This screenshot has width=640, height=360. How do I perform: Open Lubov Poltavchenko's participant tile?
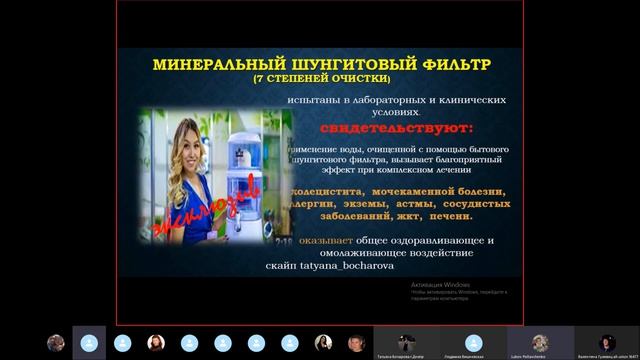pyautogui.click(x=540, y=343)
